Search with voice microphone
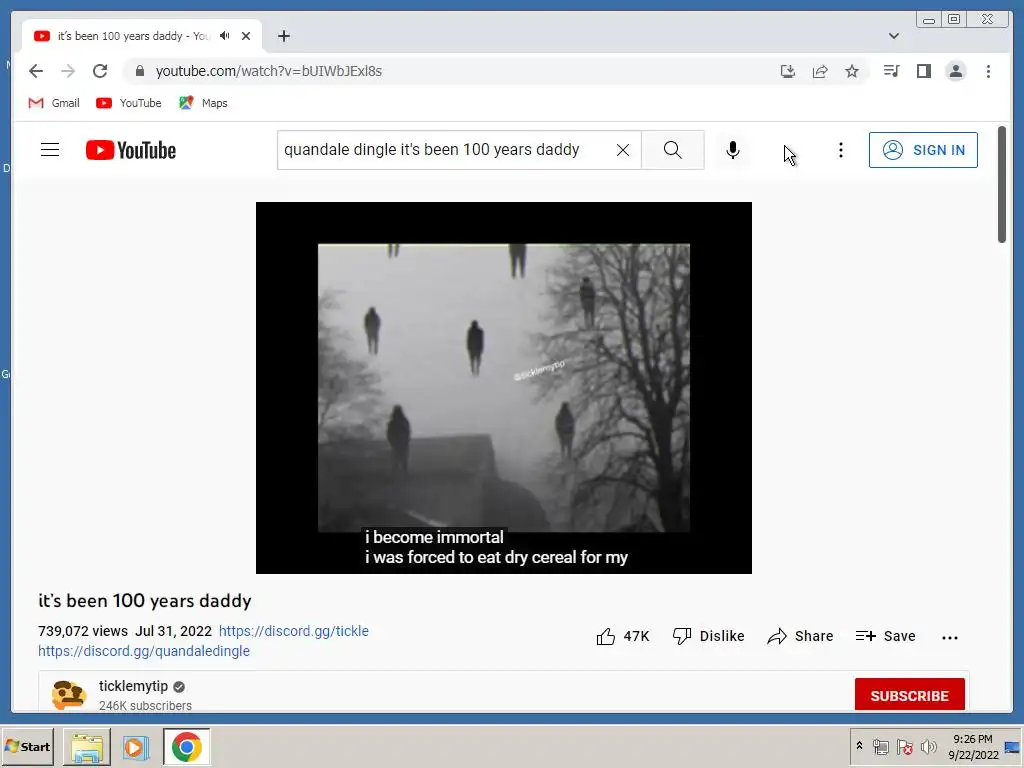This screenshot has width=1024, height=768. [x=733, y=150]
